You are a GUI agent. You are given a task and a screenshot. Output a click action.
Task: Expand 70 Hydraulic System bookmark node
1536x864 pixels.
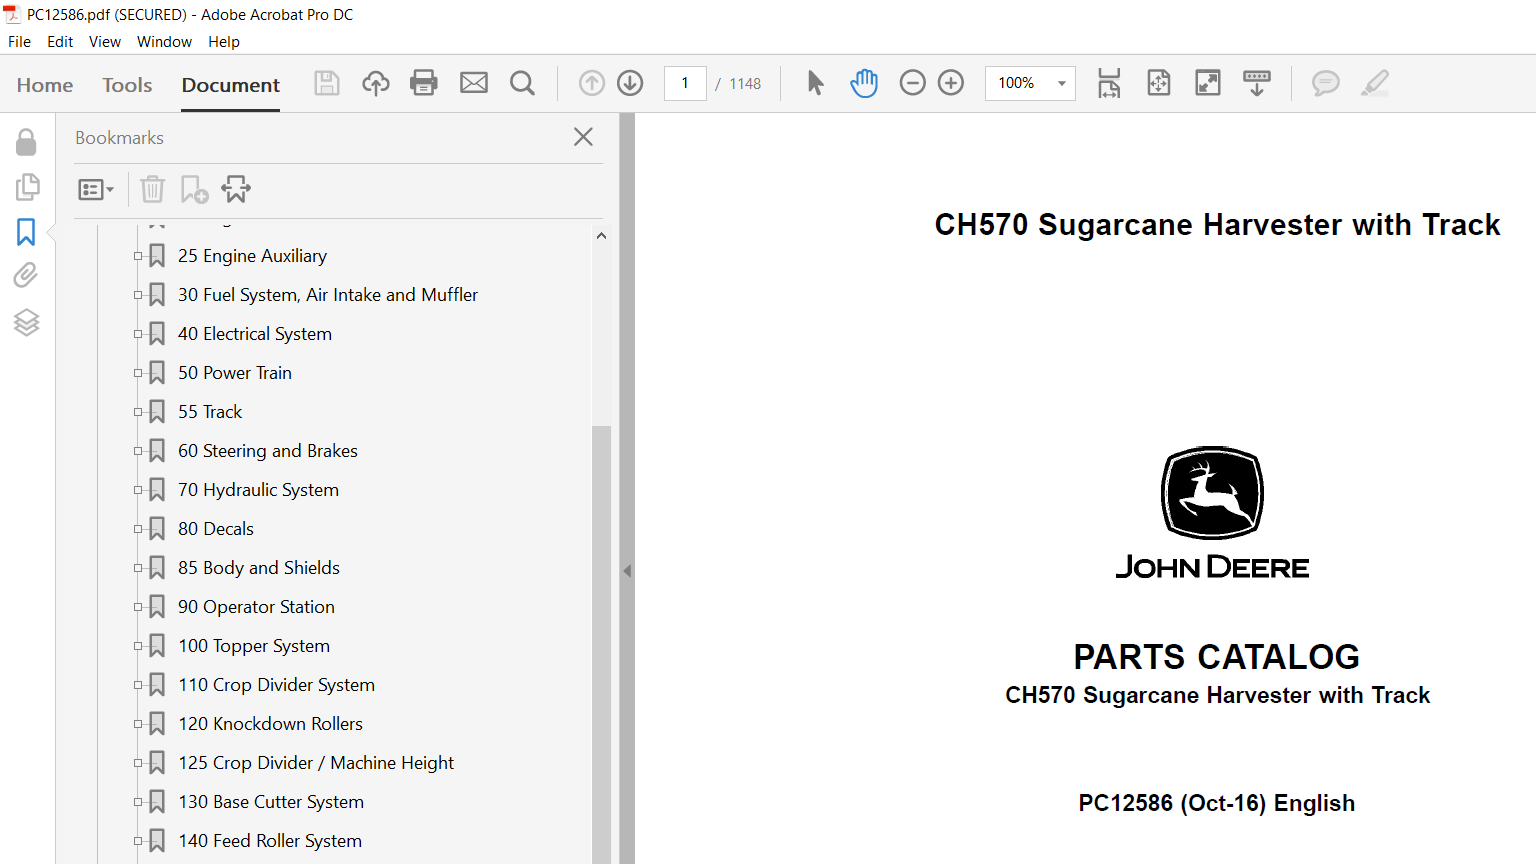[x=138, y=490]
